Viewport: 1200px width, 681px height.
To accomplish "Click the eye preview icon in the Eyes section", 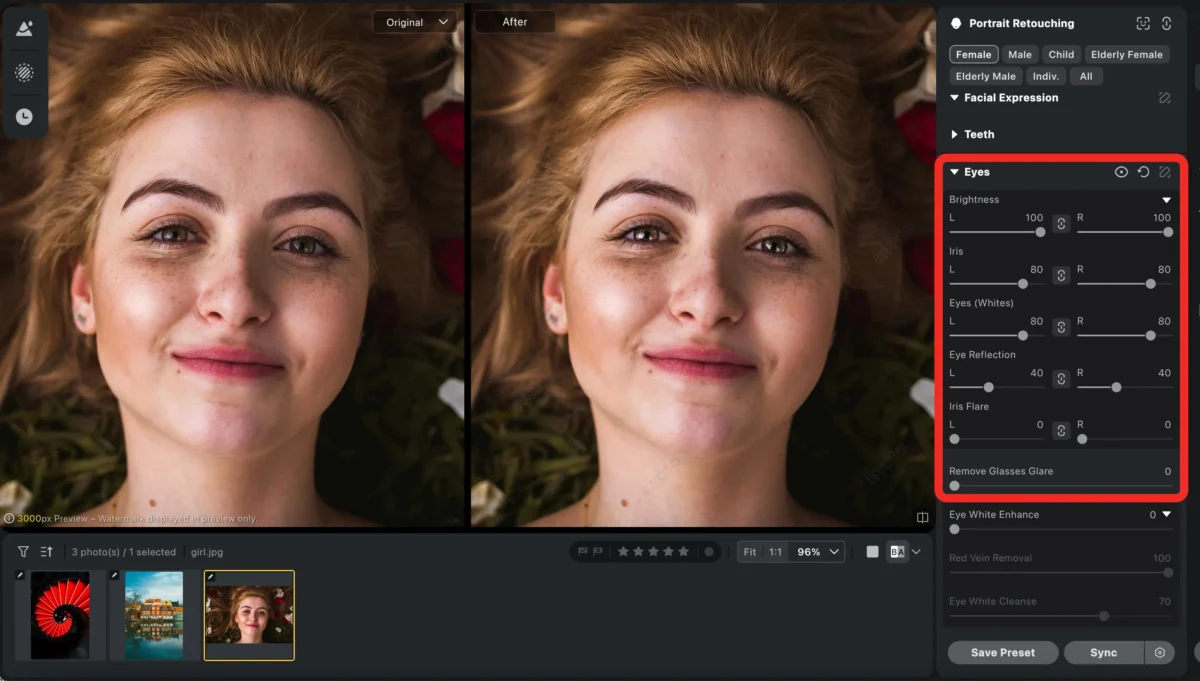I will coord(1121,171).
